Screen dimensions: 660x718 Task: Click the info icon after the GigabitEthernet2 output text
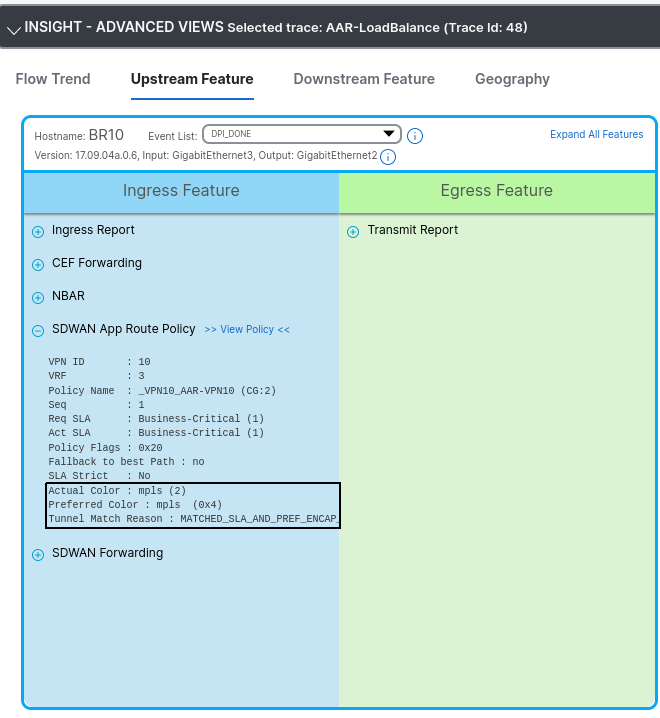(388, 157)
